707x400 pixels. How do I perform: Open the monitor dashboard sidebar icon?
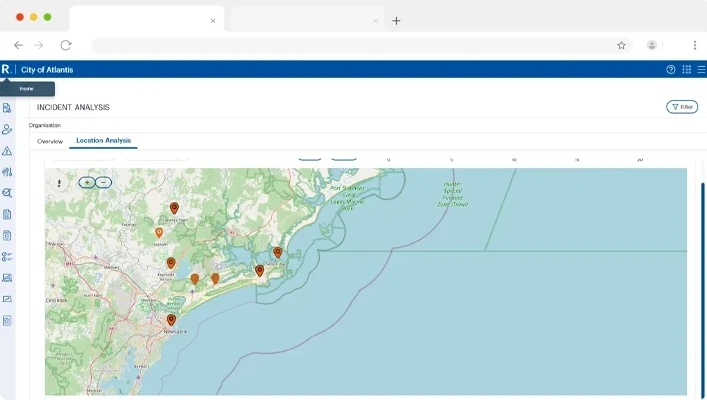point(7,278)
